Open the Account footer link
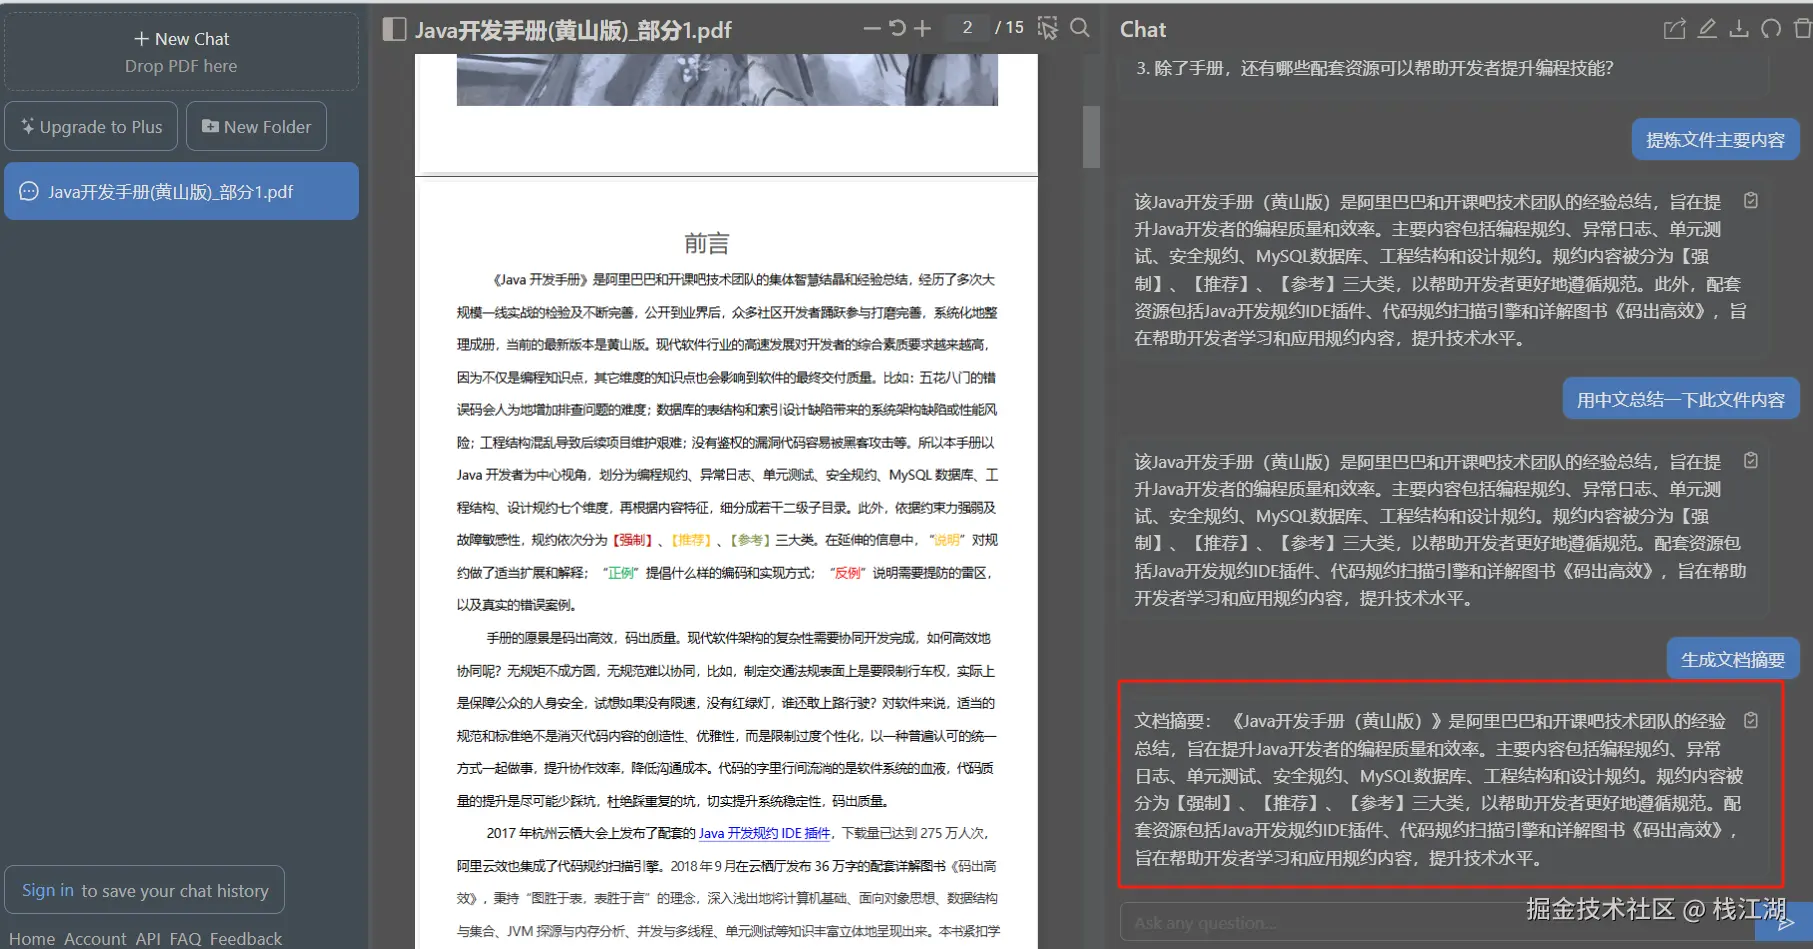 (95, 939)
